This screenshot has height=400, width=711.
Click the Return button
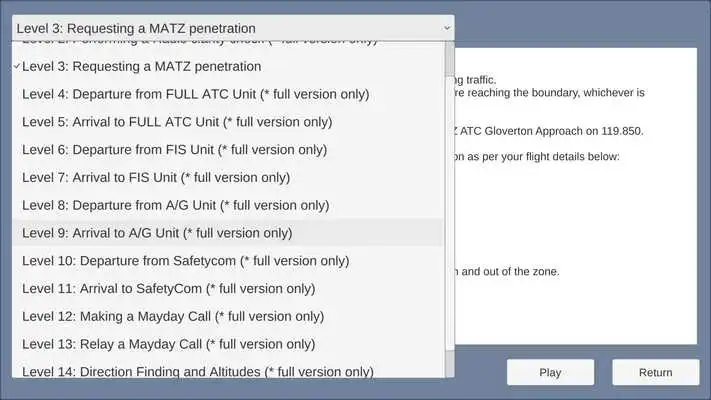[656, 372]
